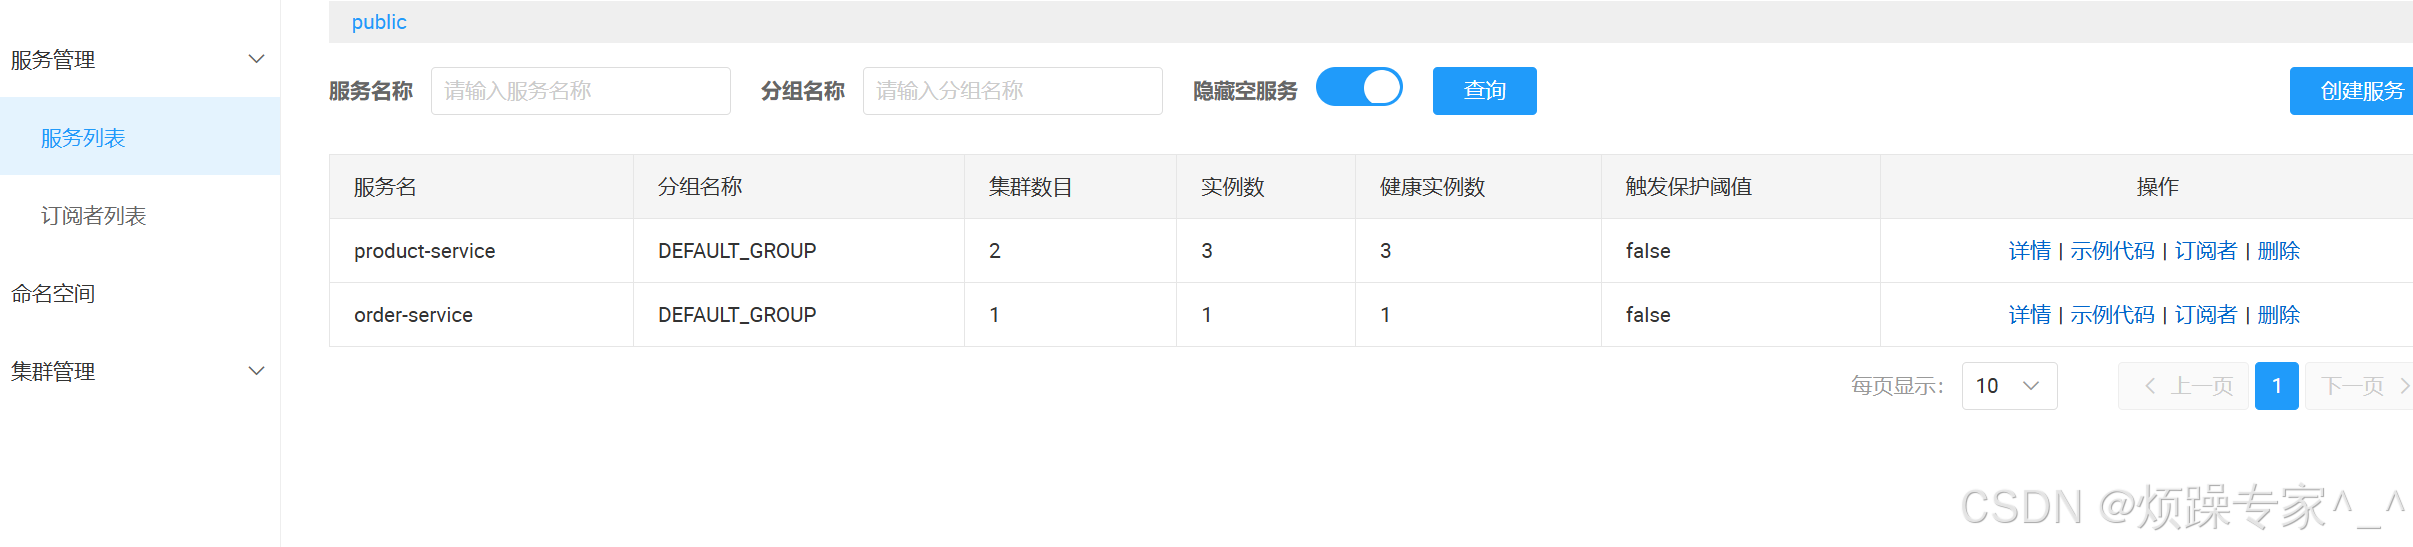Screen dimensions: 2413x547
Task: Open 示例代码 for order-service
Action: [2112, 315]
